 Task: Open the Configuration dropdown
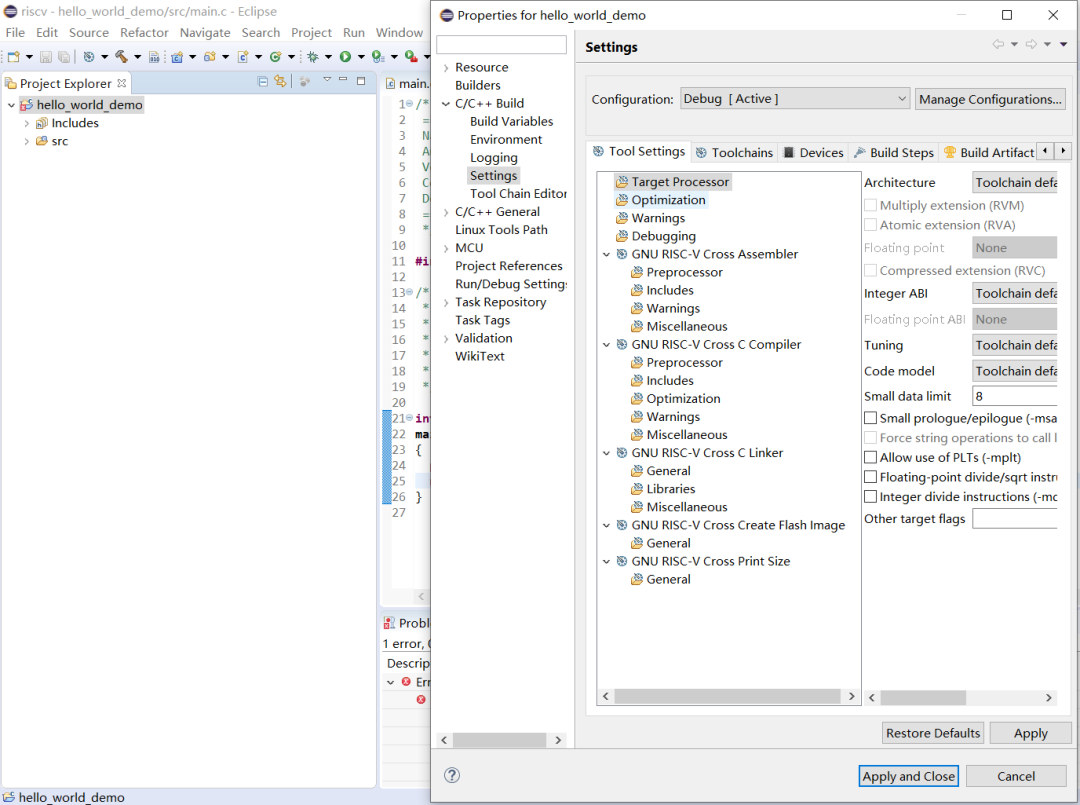795,99
